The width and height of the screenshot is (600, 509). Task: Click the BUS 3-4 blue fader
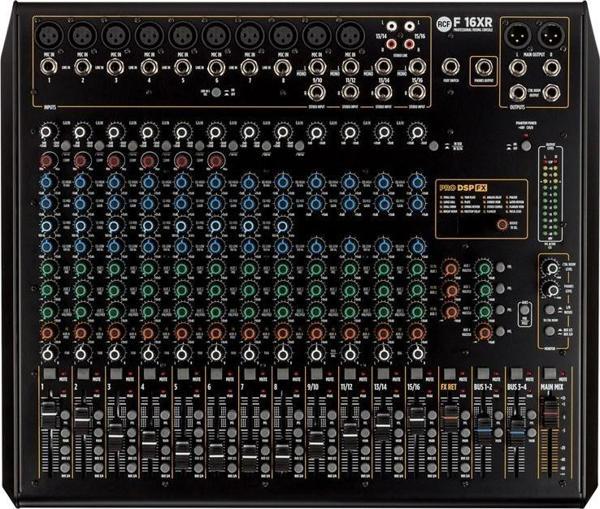click(517, 432)
